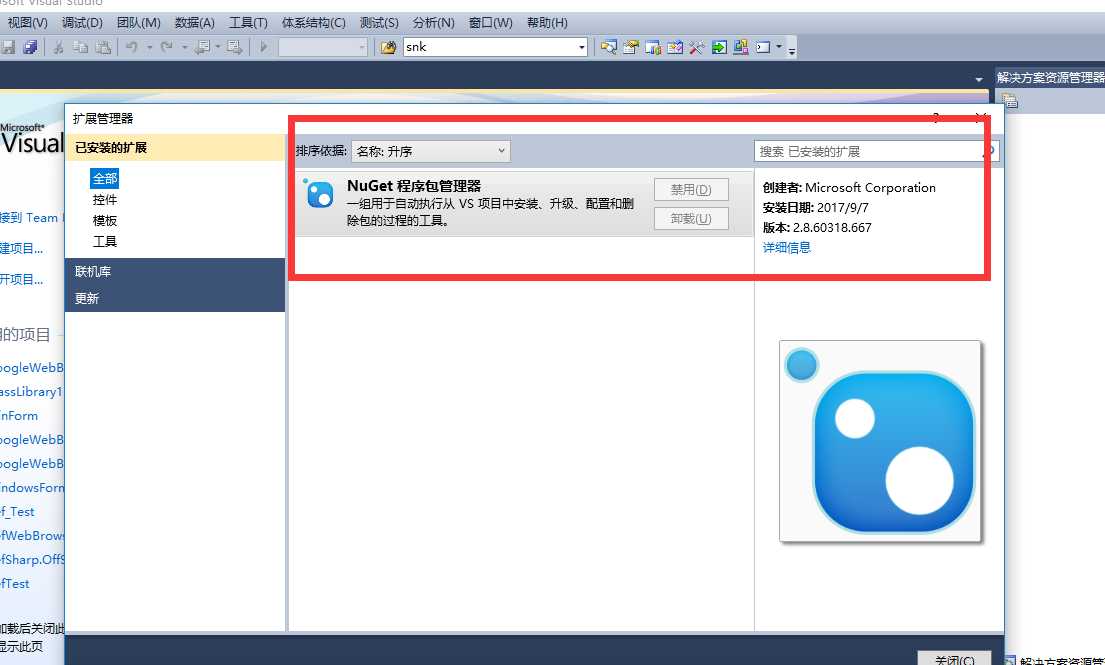The width and height of the screenshot is (1105, 665).
Task: Open the 分析(N) menu
Action: (433, 23)
